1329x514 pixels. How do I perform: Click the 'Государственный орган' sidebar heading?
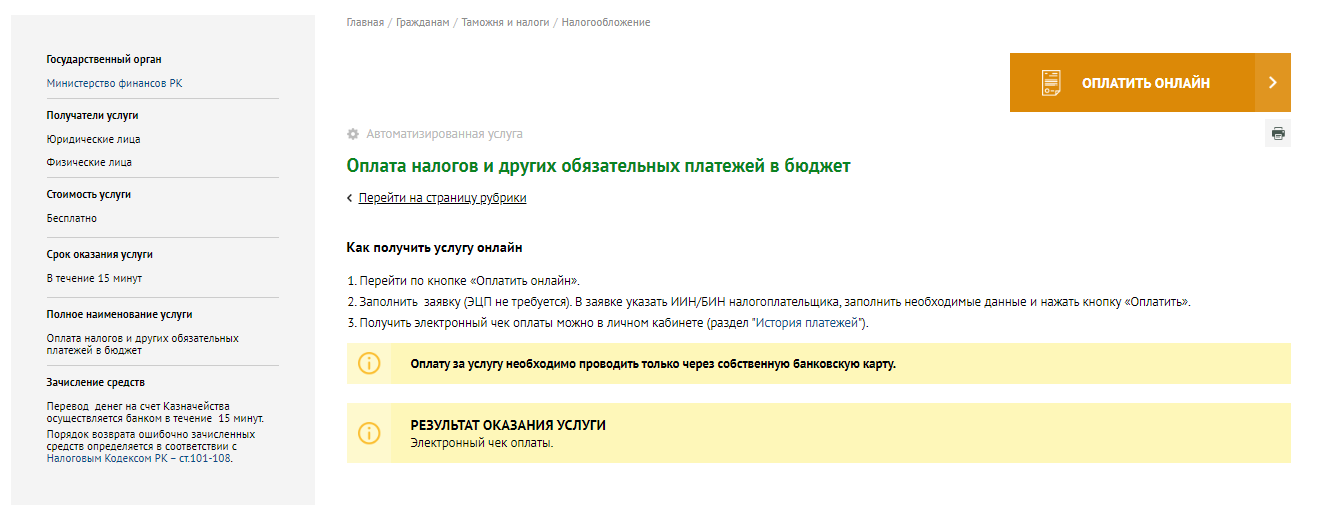point(104,60)
